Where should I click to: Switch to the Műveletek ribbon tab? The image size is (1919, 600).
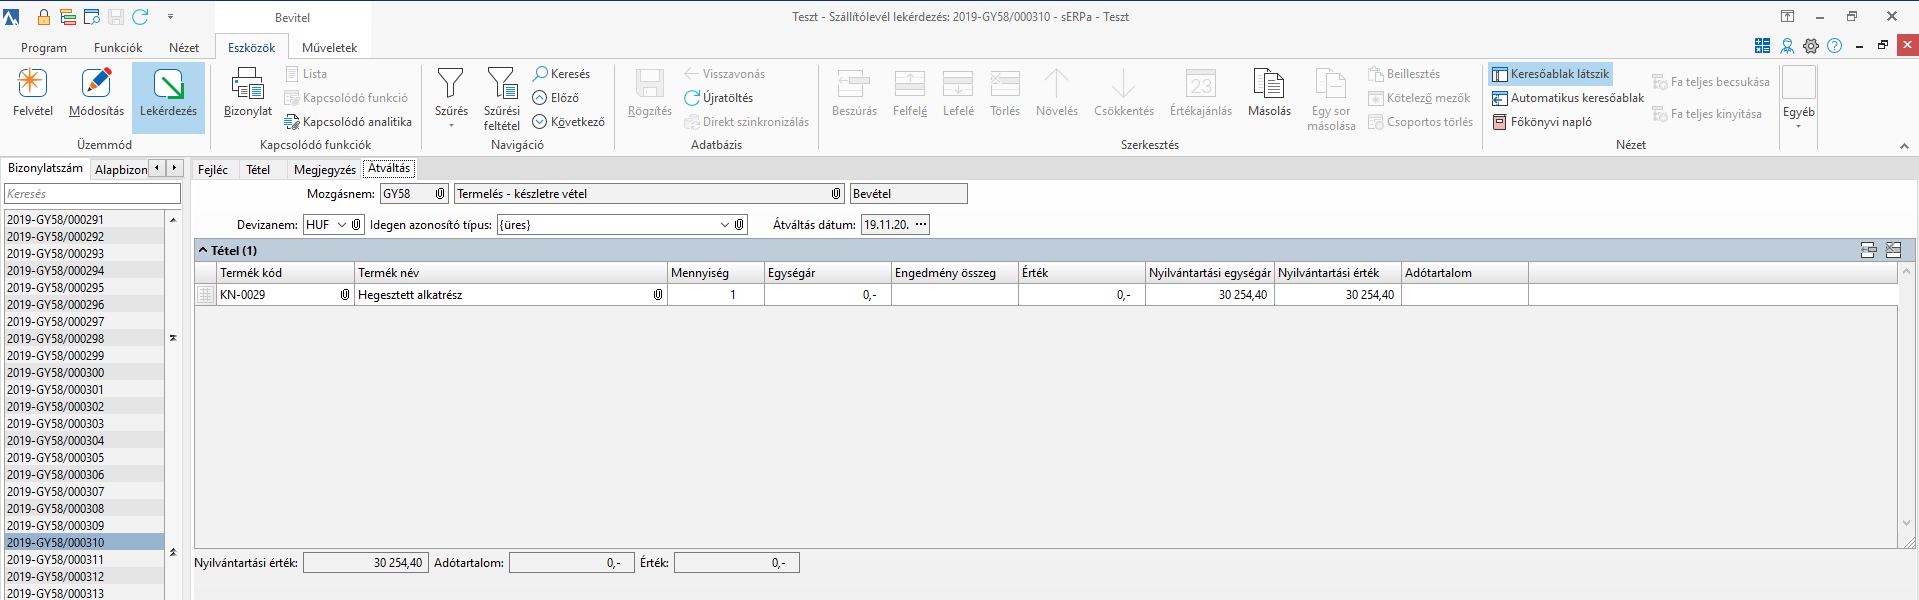coord(329,48)
